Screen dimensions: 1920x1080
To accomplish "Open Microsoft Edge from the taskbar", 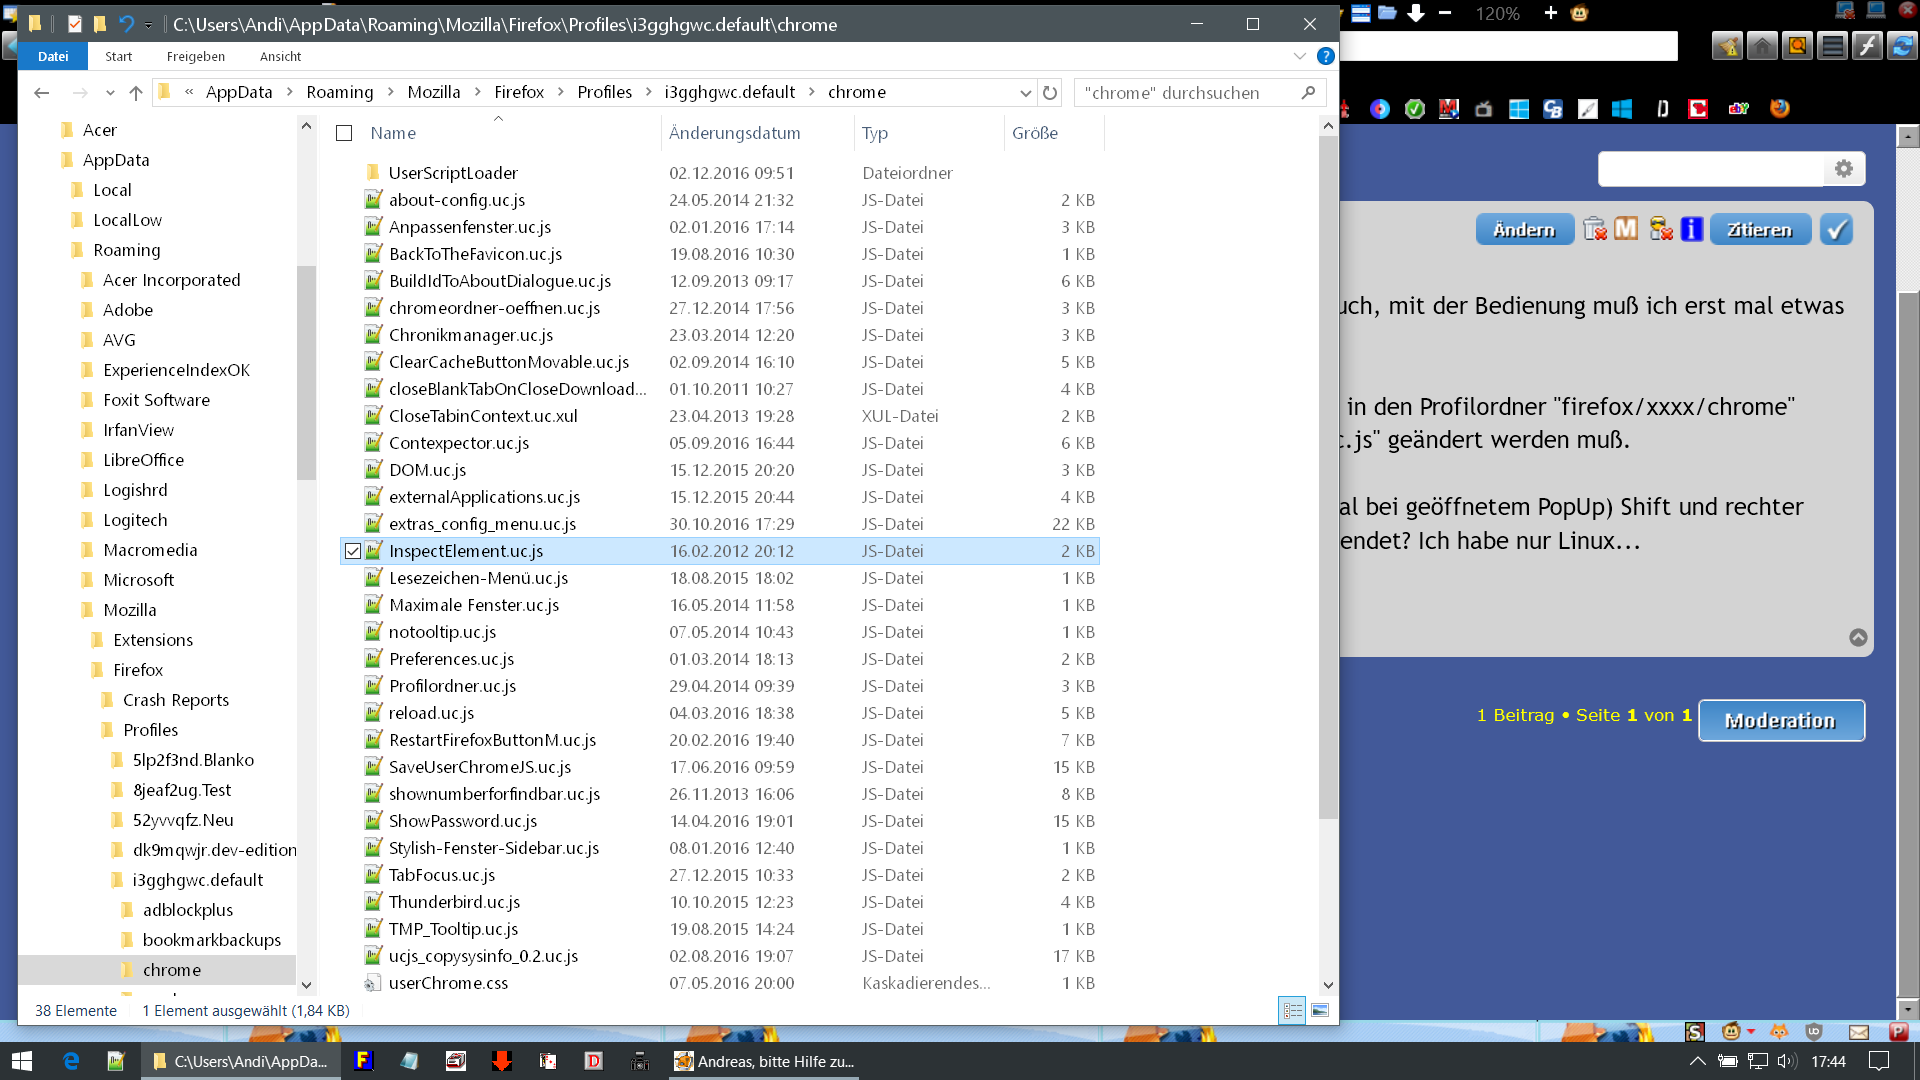I will click(x=71, y=1061).
